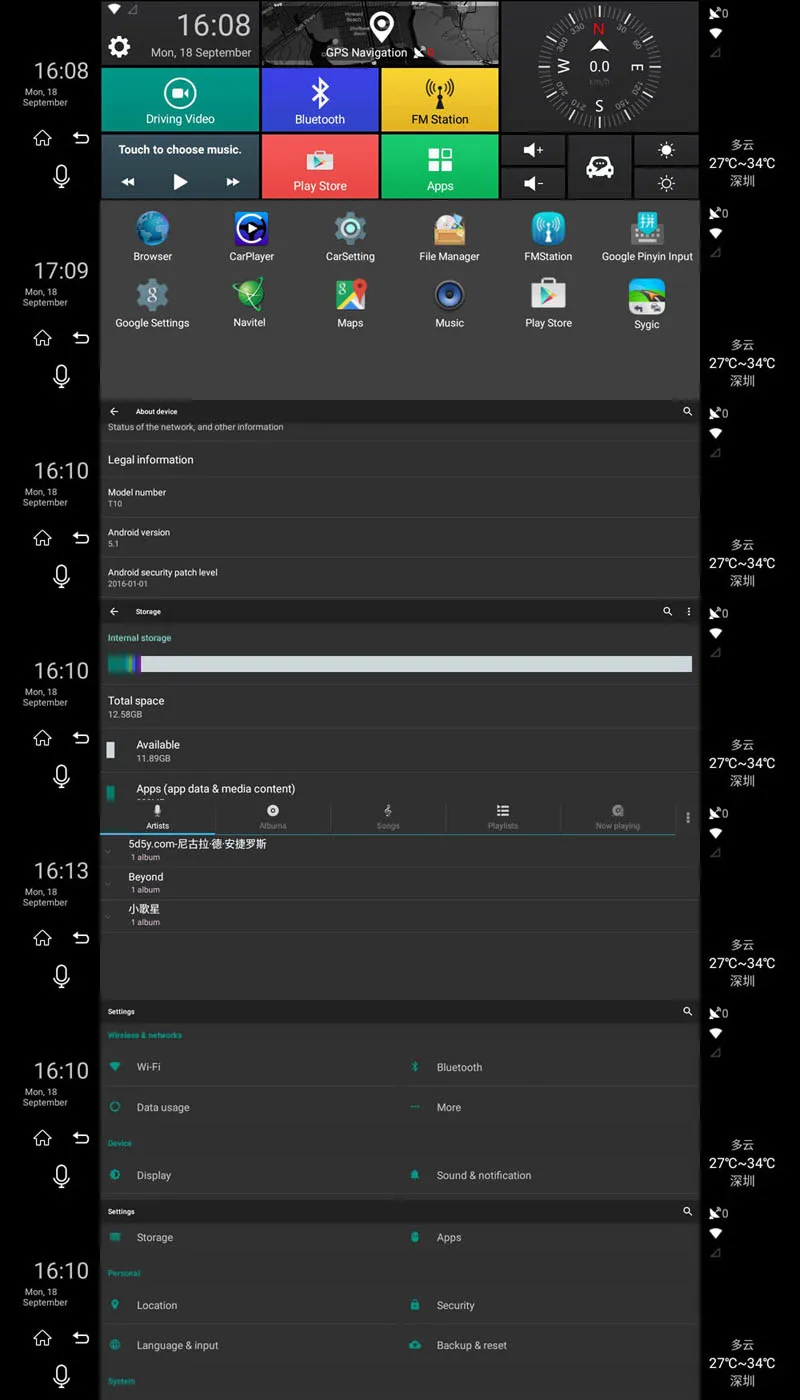Open Apps (app data & media content)
Image resolution: width=800 pixels, height=1400 pixels.
(399, 787)
